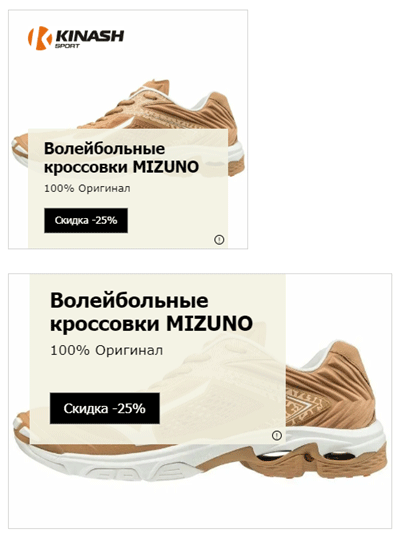Click the Скидка -25% button in square banner
This screenshot has width=401, height=537.
pos(86,220)
